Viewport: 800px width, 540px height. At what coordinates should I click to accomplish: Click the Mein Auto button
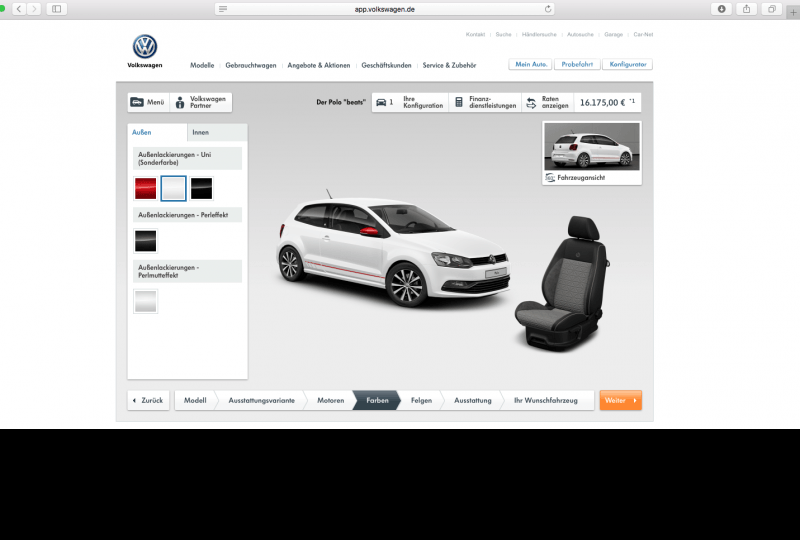(x=531, y=64)
